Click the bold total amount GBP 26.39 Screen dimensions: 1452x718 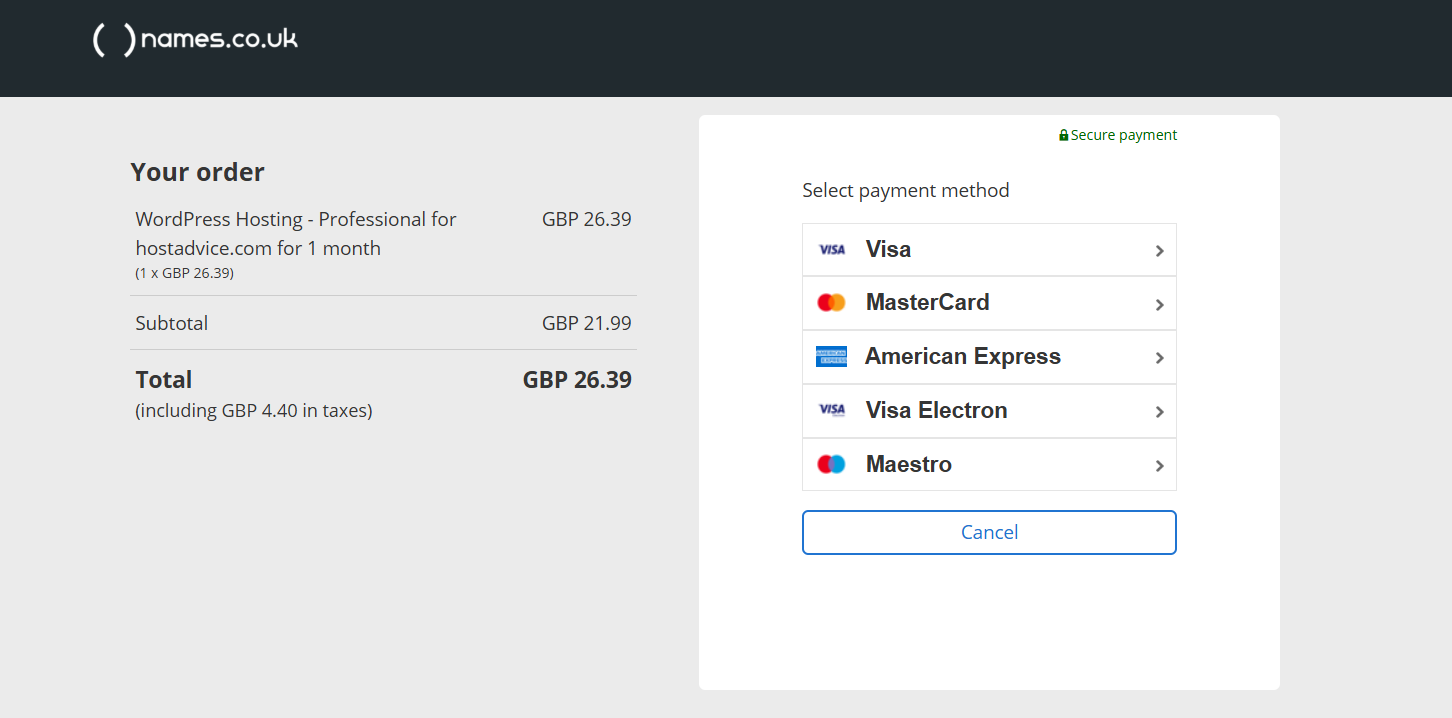coord(577,380)
